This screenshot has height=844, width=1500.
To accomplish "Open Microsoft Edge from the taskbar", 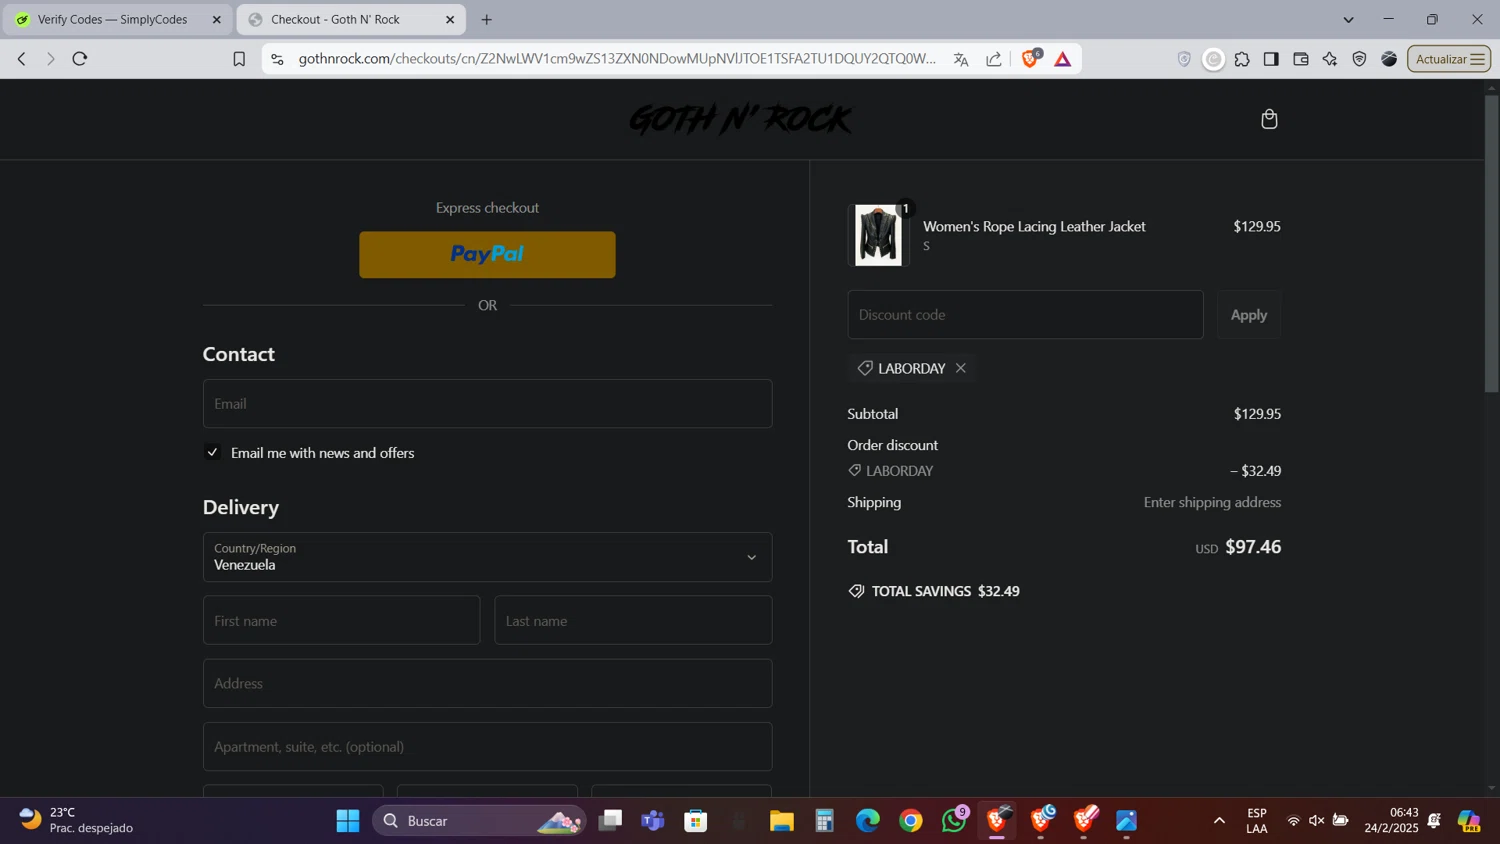I will [x=868, y=821].
